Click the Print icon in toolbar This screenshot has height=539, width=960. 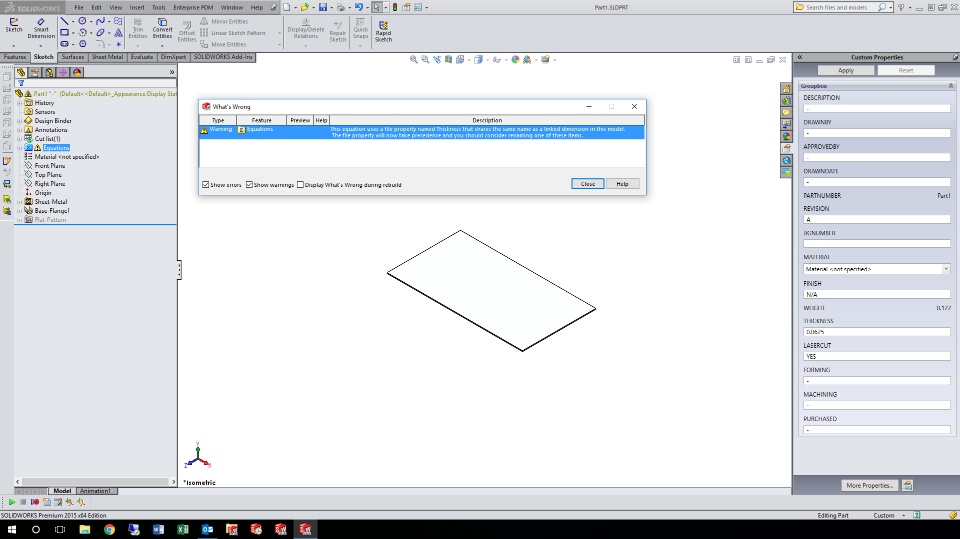coord(341,7)
